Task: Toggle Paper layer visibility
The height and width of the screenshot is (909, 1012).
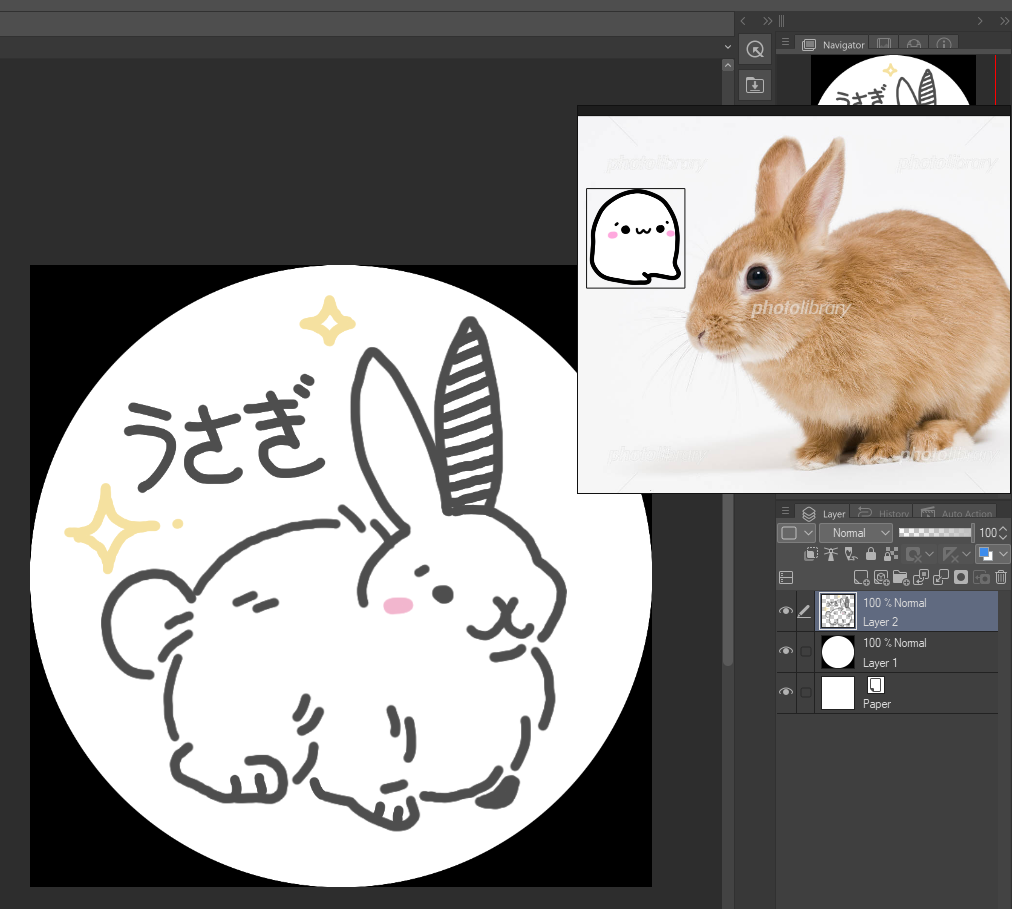Action: [786, 692]
